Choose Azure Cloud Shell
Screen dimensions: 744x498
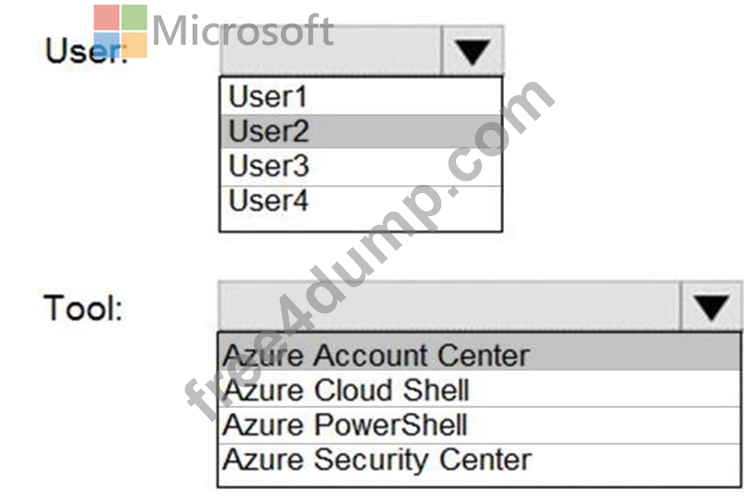(479, 389)
